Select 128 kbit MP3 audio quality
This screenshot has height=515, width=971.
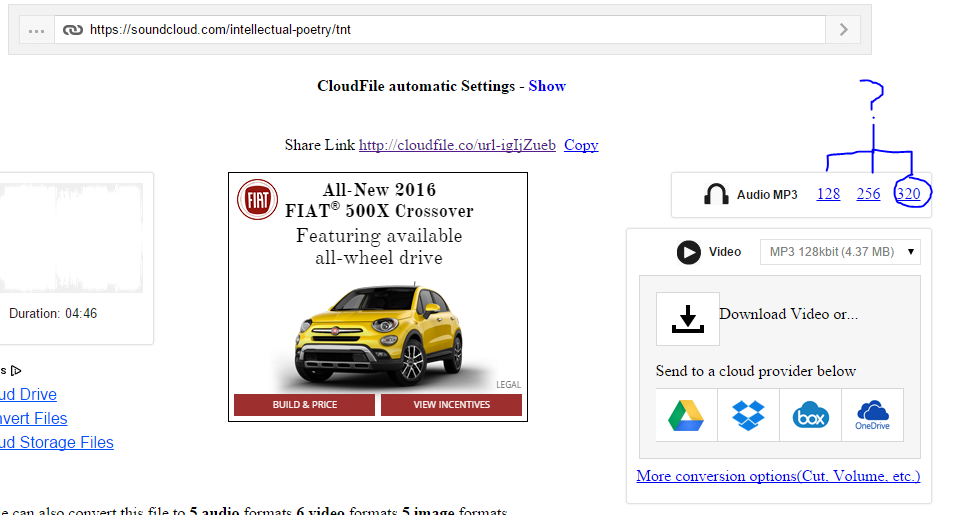point(828,194)
